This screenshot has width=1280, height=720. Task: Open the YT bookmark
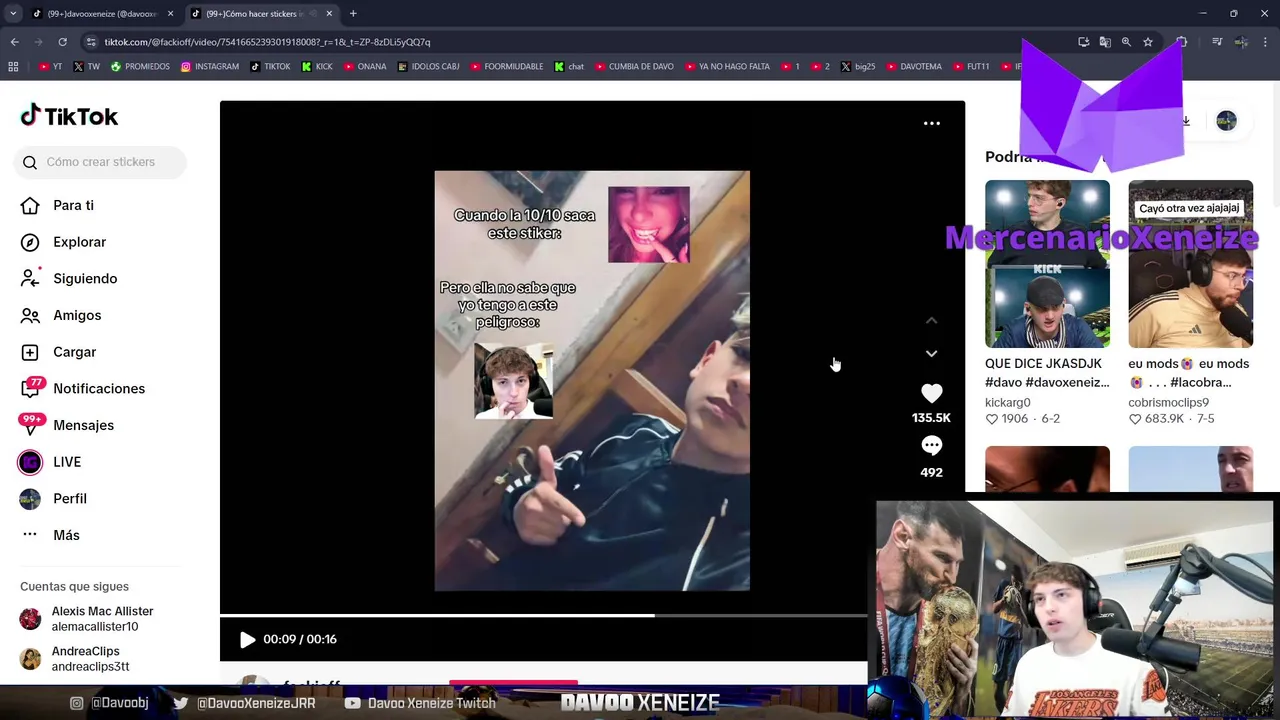[x=50, y=67]
